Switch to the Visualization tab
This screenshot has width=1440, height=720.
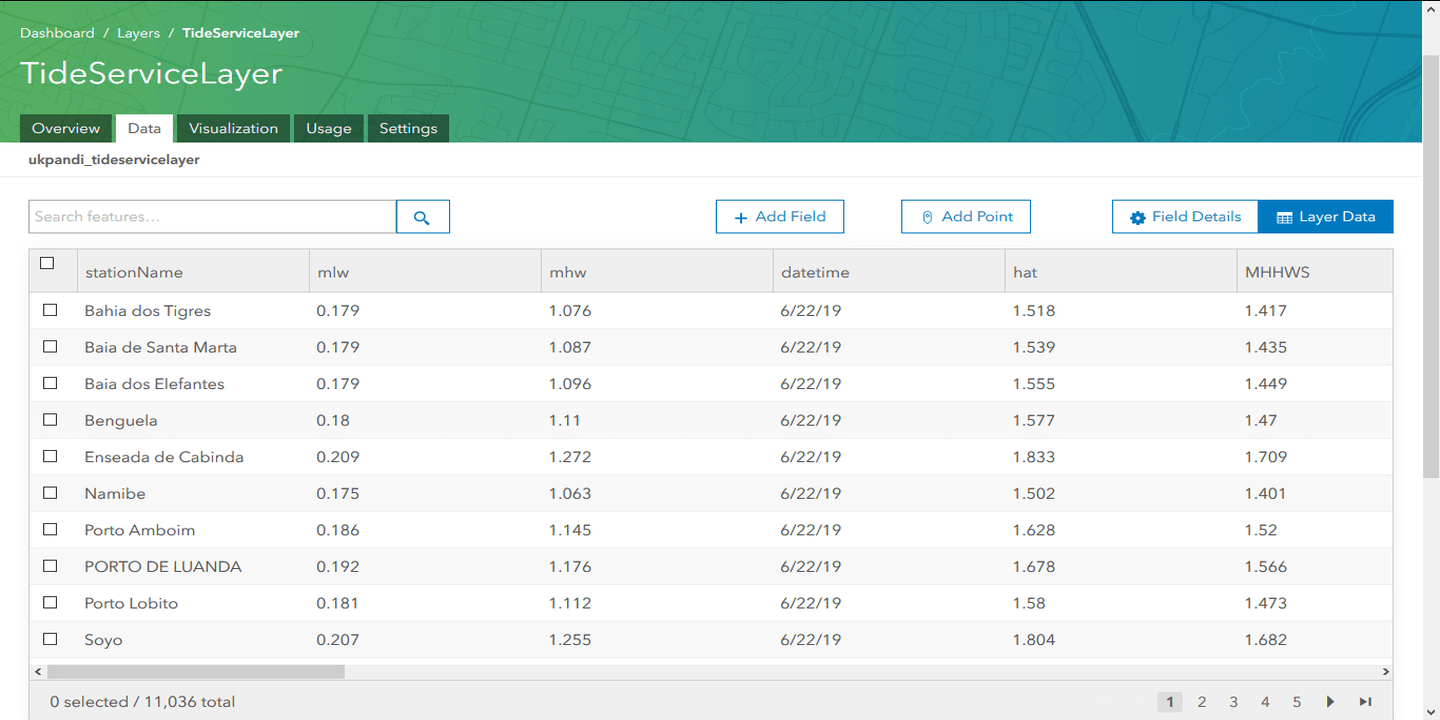click(233, 128)
